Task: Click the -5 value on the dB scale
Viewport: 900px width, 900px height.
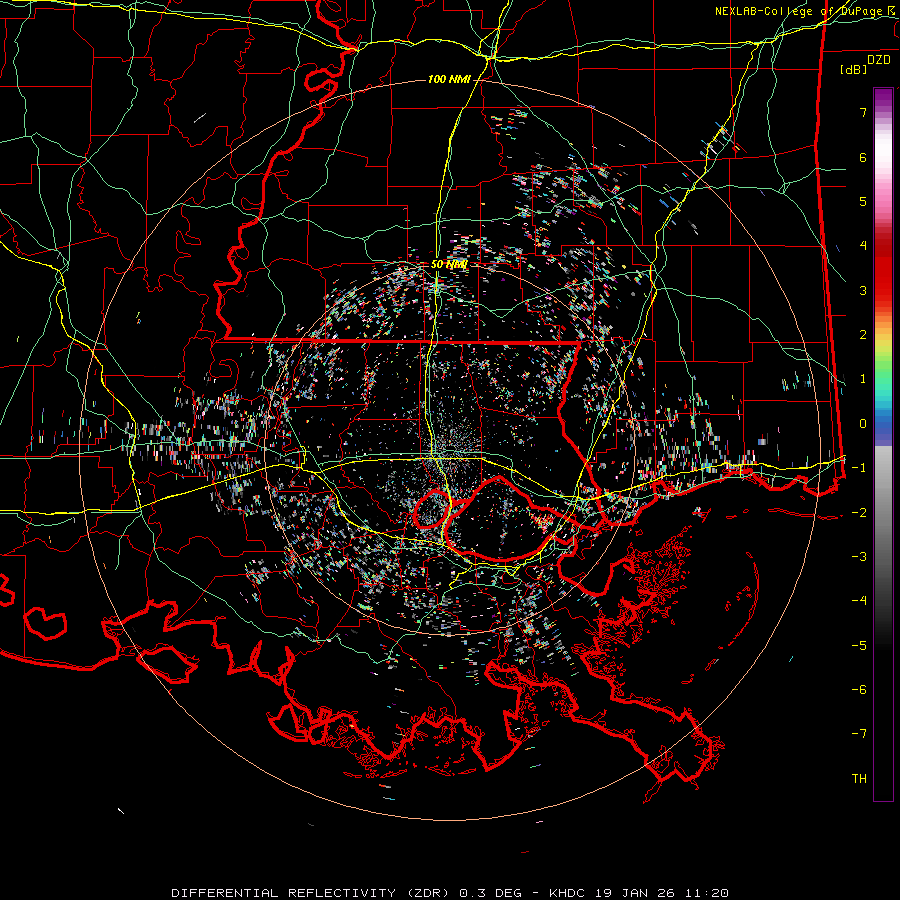Action: [x=859, y=646]
